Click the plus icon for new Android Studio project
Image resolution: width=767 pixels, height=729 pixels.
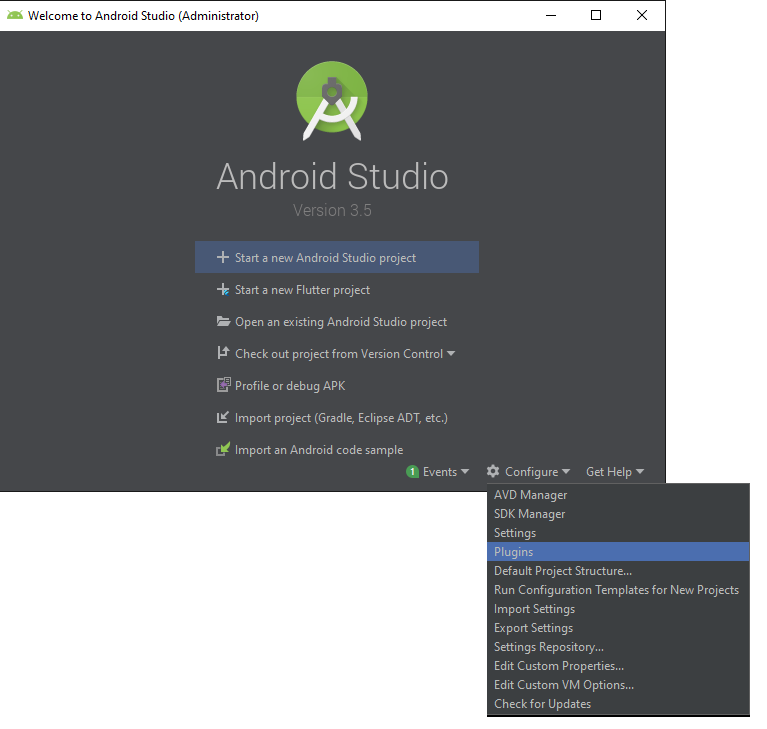click(223, 258)
